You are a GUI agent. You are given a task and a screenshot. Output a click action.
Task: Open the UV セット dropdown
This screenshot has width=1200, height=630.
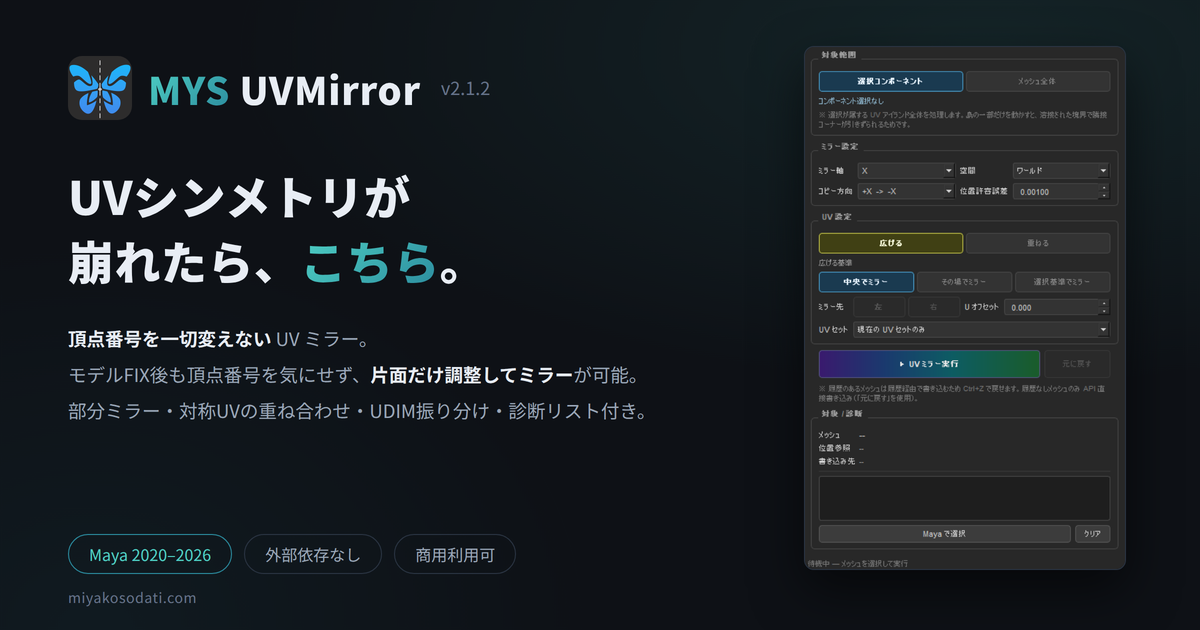point(979,330)
